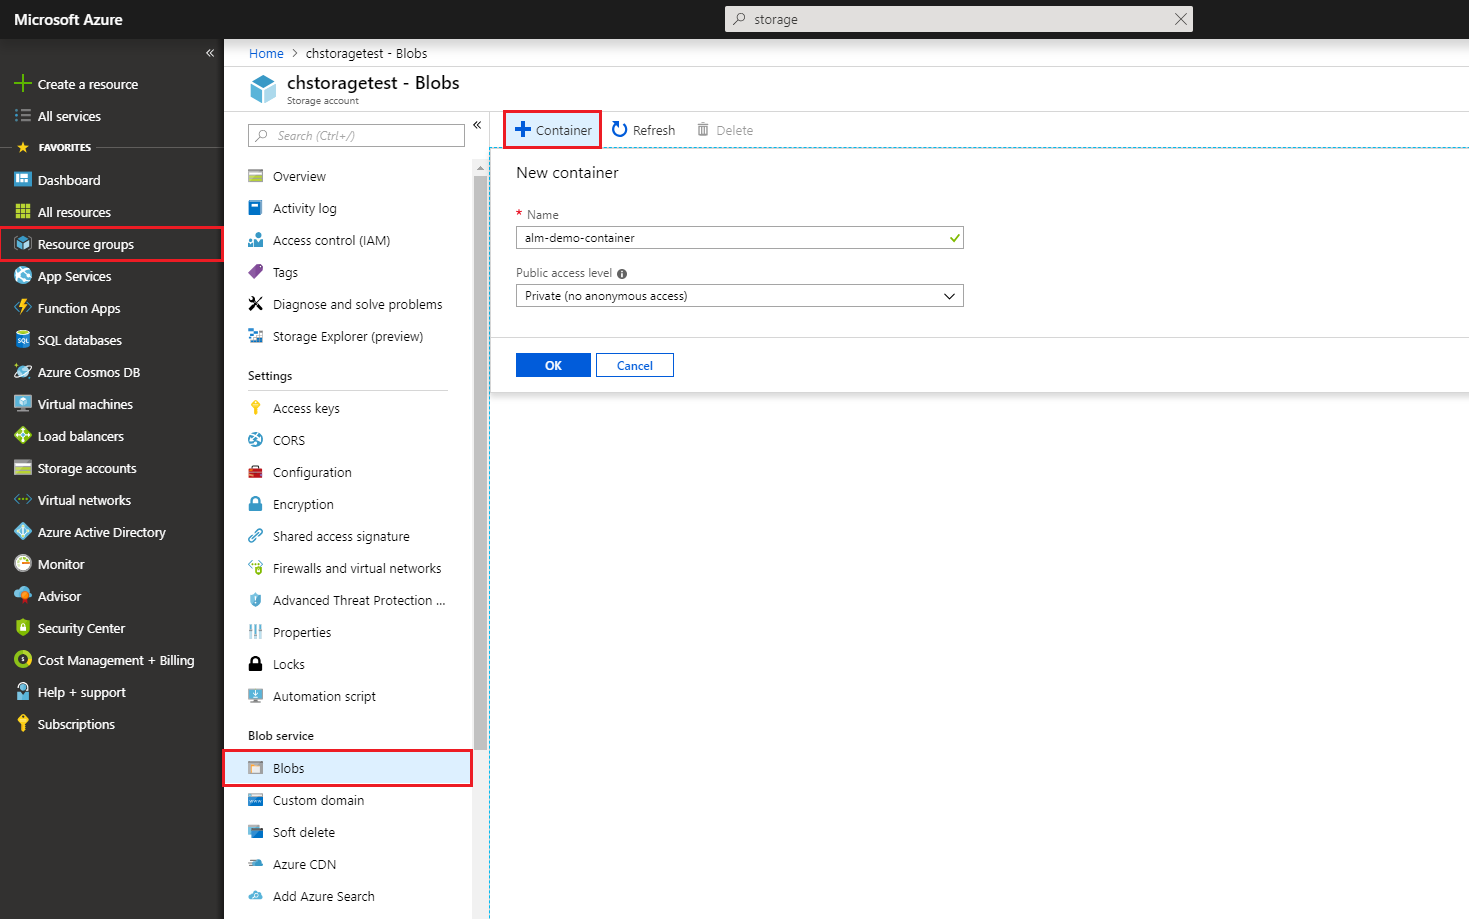Cancel the new container form

point(634,365)
